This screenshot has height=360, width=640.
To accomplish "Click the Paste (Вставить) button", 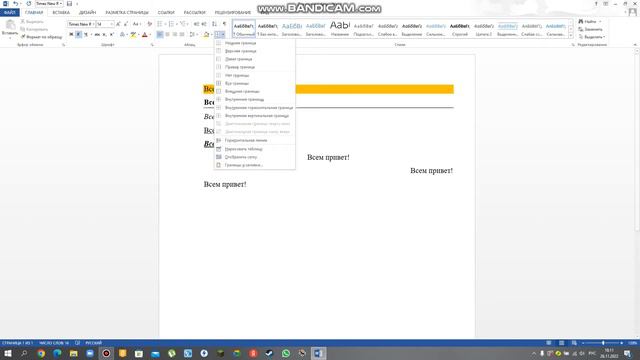I will click(10, 28).
